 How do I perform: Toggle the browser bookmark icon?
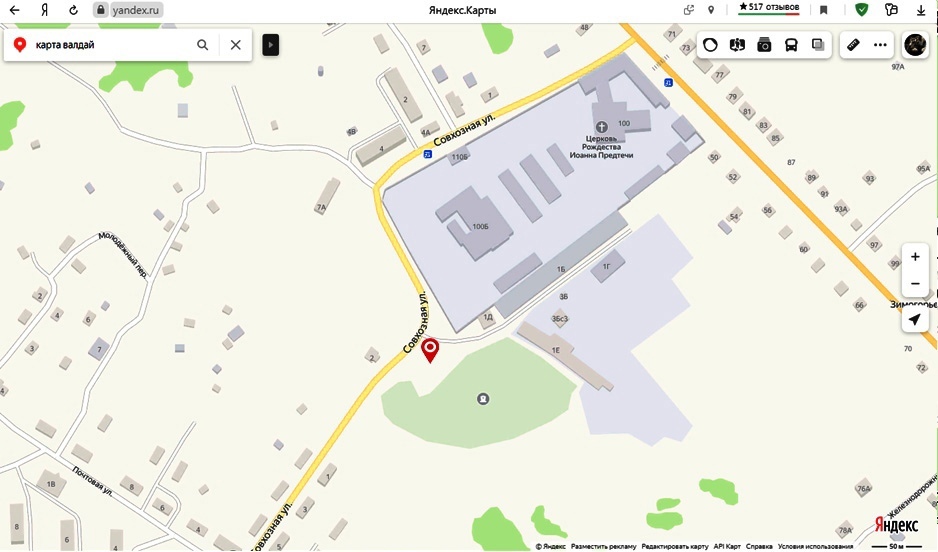tap(824, 10)
